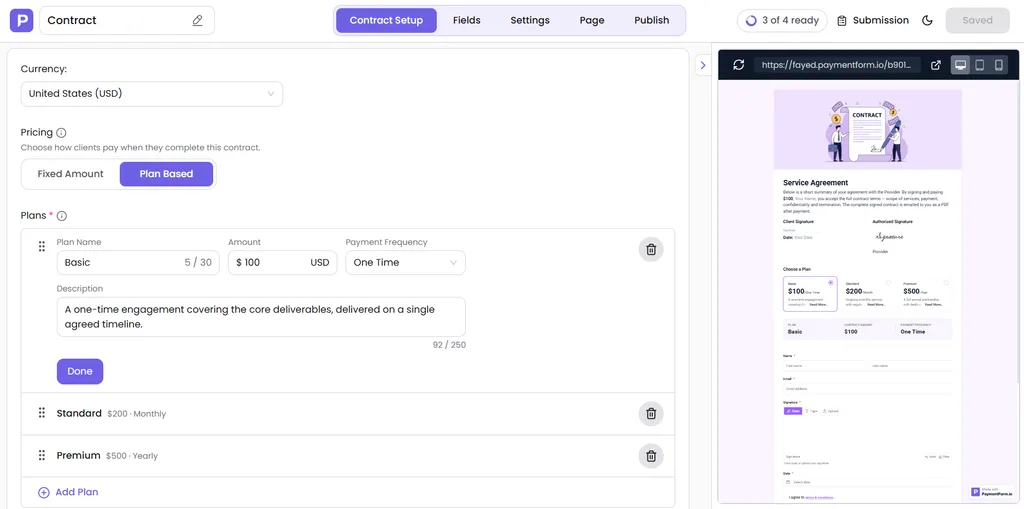Delete the Basic plan with trash icon
The image size is (1024, 509).
pos(651,250)
